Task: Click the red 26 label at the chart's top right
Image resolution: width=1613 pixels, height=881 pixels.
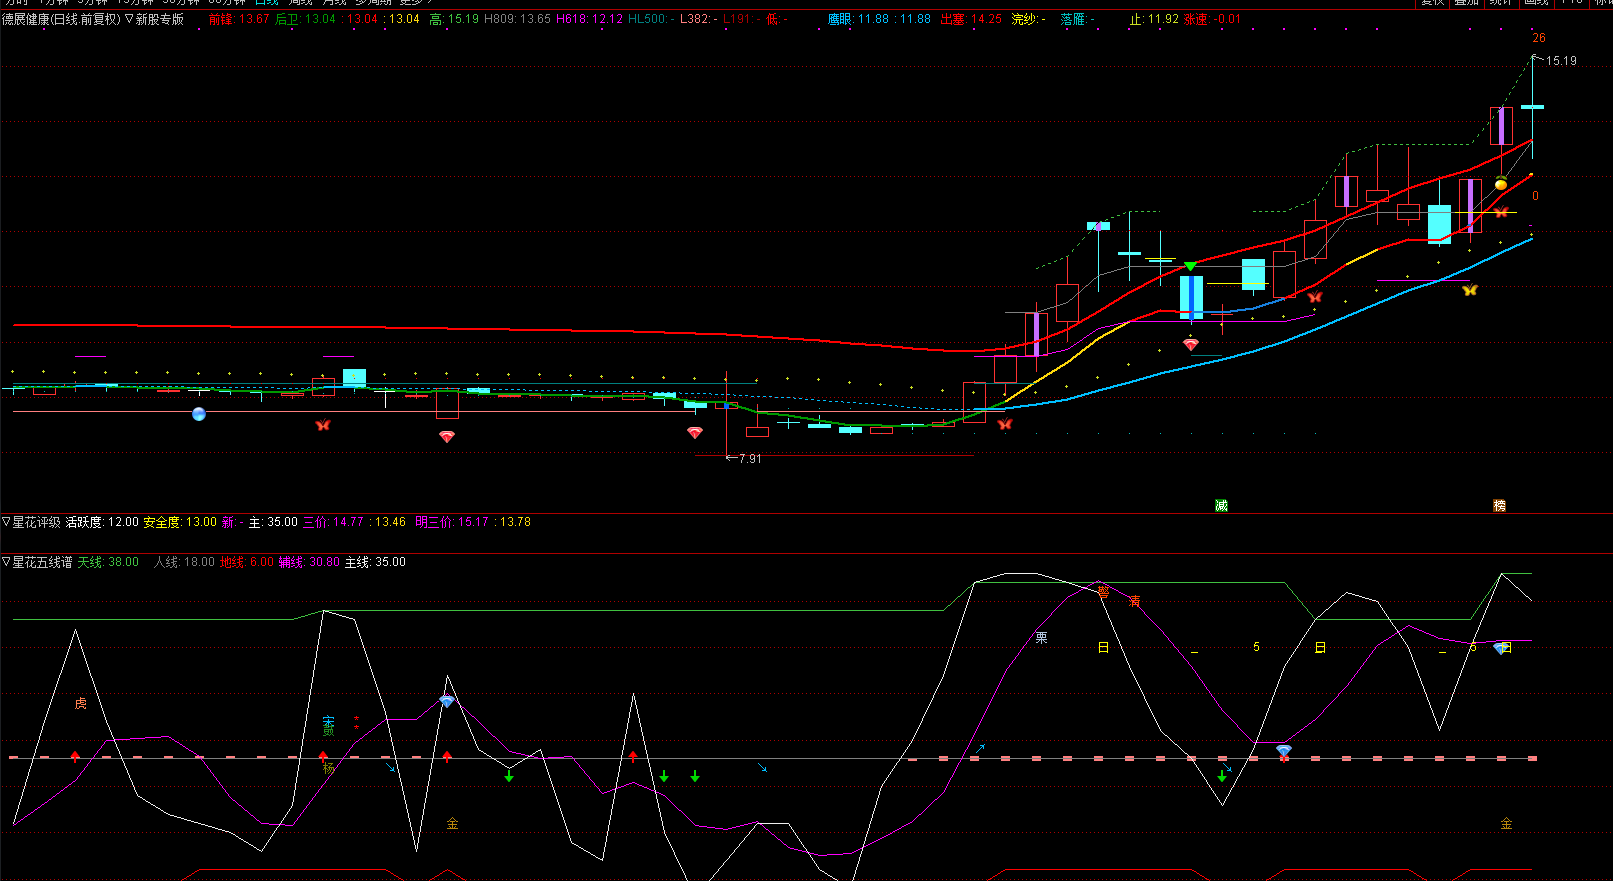Action: [x=1539, y=38]
